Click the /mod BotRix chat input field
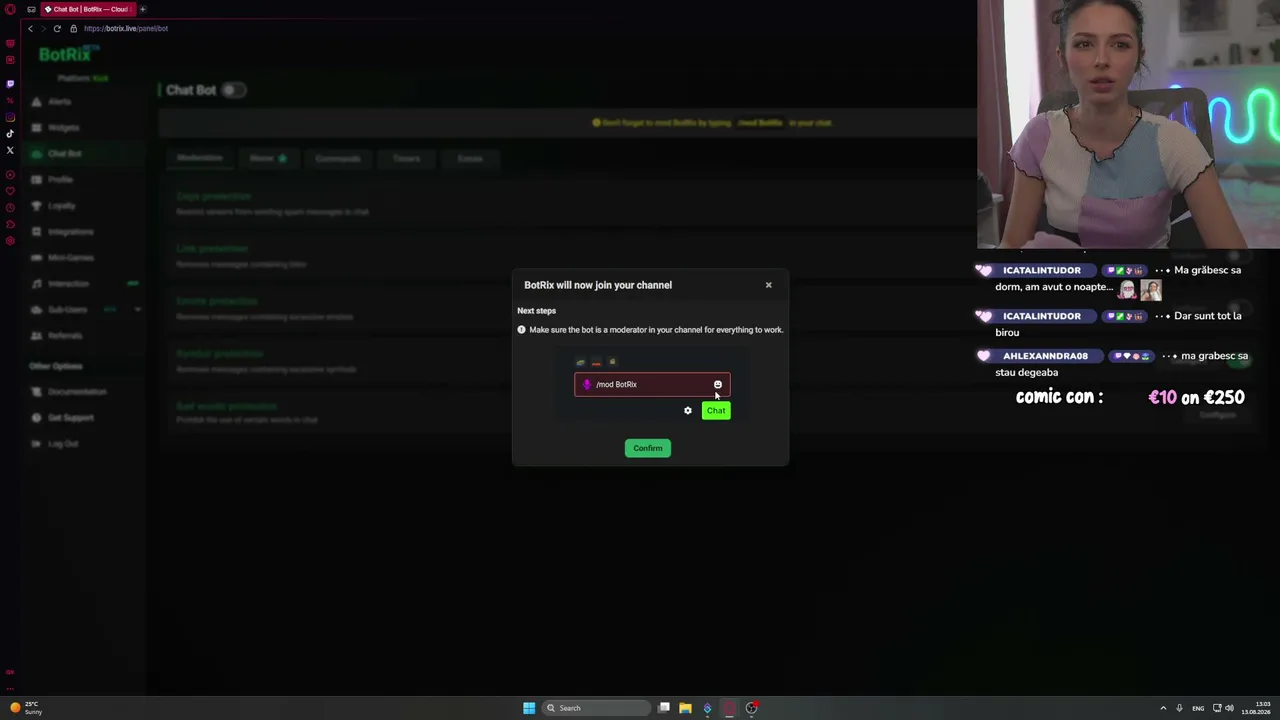Screen dimensions: 1280x720 point(652,384)
